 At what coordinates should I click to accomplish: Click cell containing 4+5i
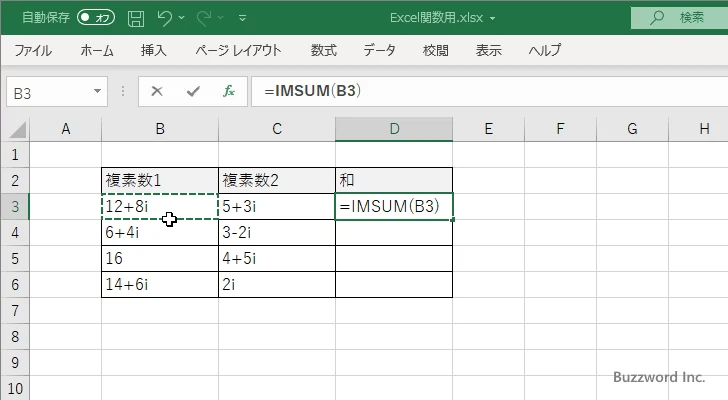[277, 258]
